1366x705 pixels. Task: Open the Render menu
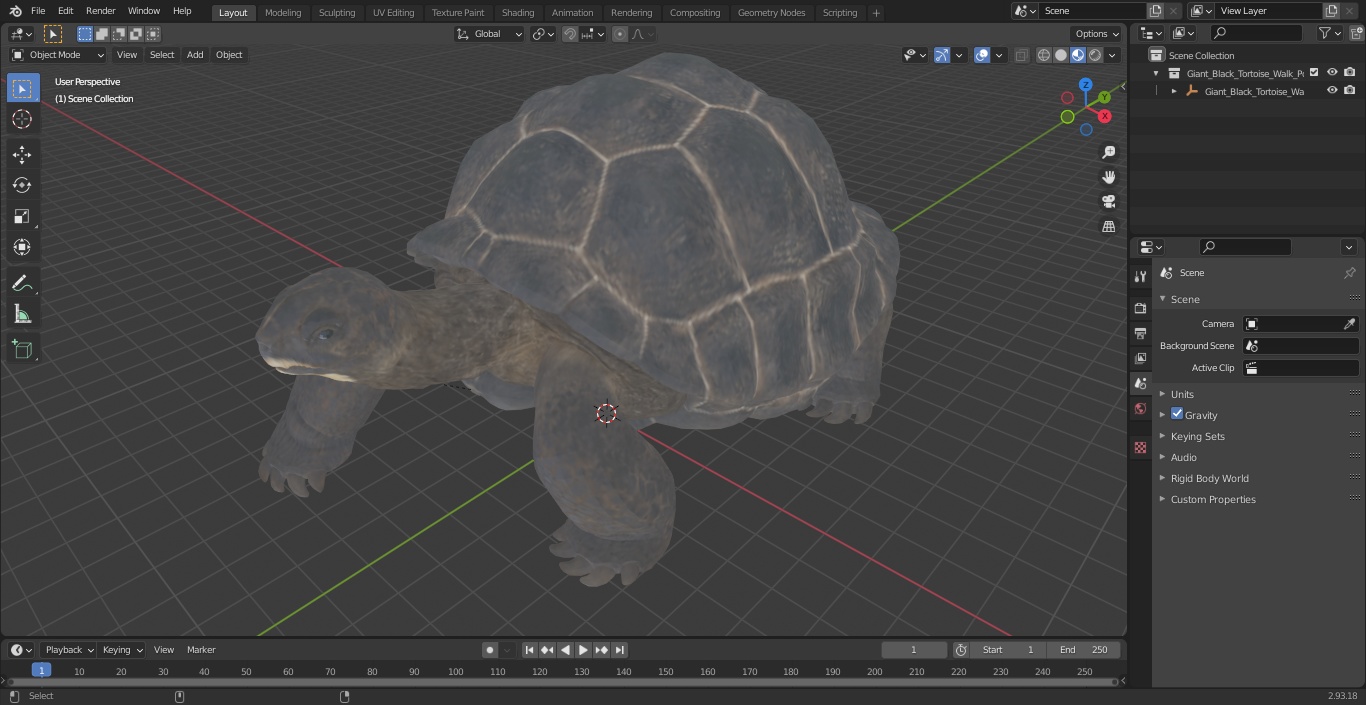pyautogui.click(x=100, y=11)
